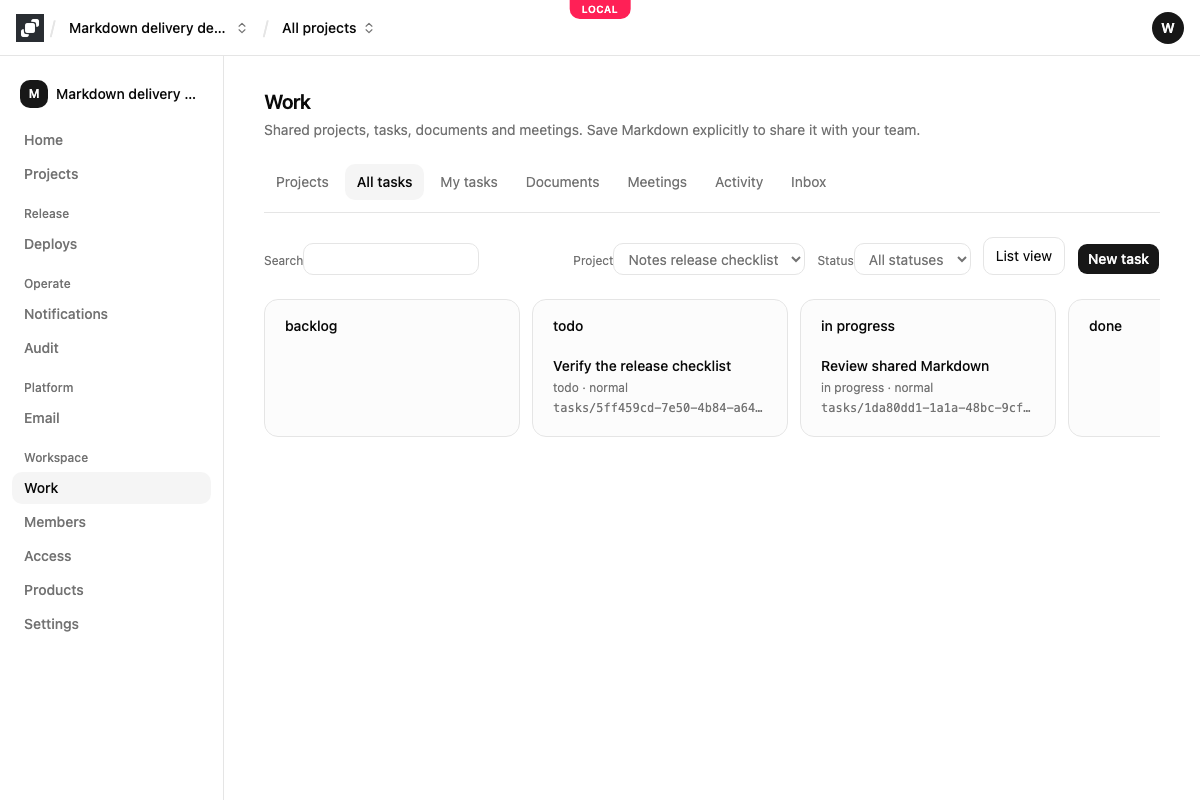
Task: Select the All tasks tab
Action: pyautogui.click(x=385, y=182)
